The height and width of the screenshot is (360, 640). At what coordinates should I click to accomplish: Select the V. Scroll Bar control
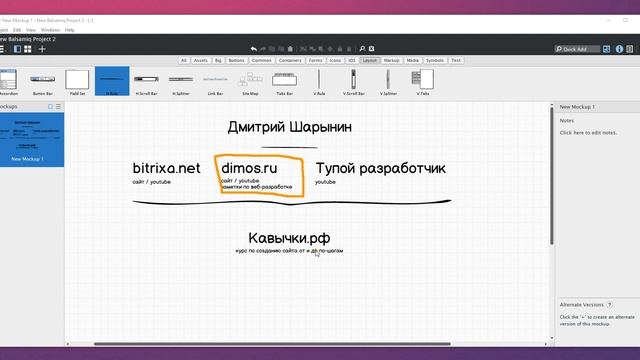tap(353, 82)
